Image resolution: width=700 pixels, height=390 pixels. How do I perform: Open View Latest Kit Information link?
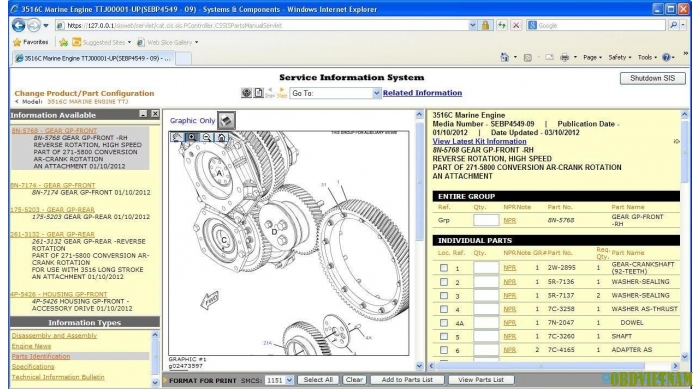pos(479,141)
